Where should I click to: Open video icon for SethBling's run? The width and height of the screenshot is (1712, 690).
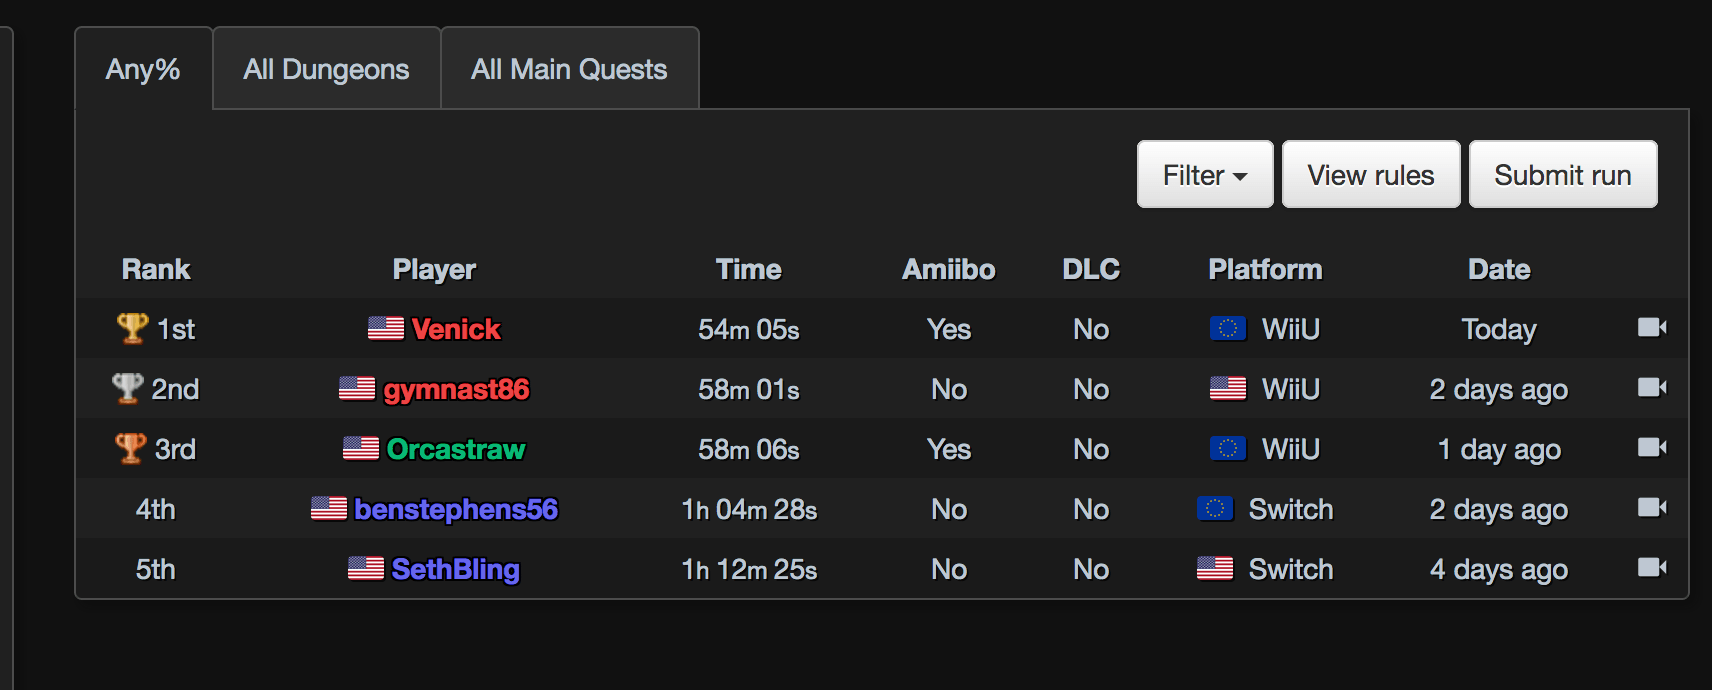pyautogui.click(x=1652, y=567)
